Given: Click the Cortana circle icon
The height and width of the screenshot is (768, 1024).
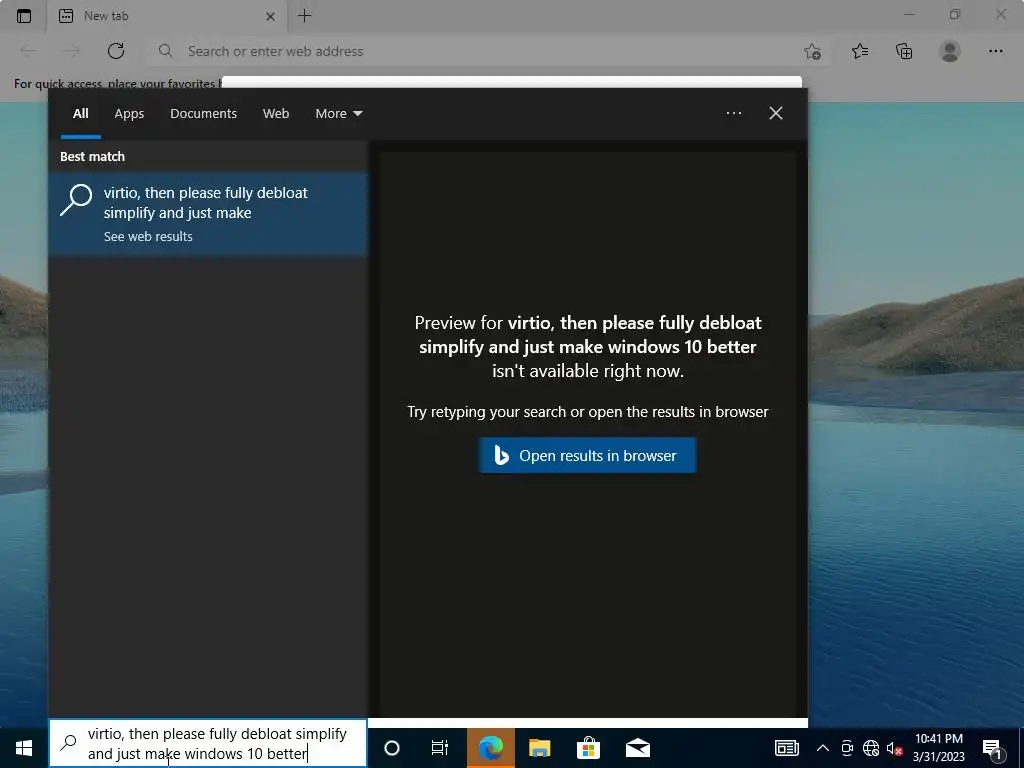Looking at the screenshot, I should point(392,748).
